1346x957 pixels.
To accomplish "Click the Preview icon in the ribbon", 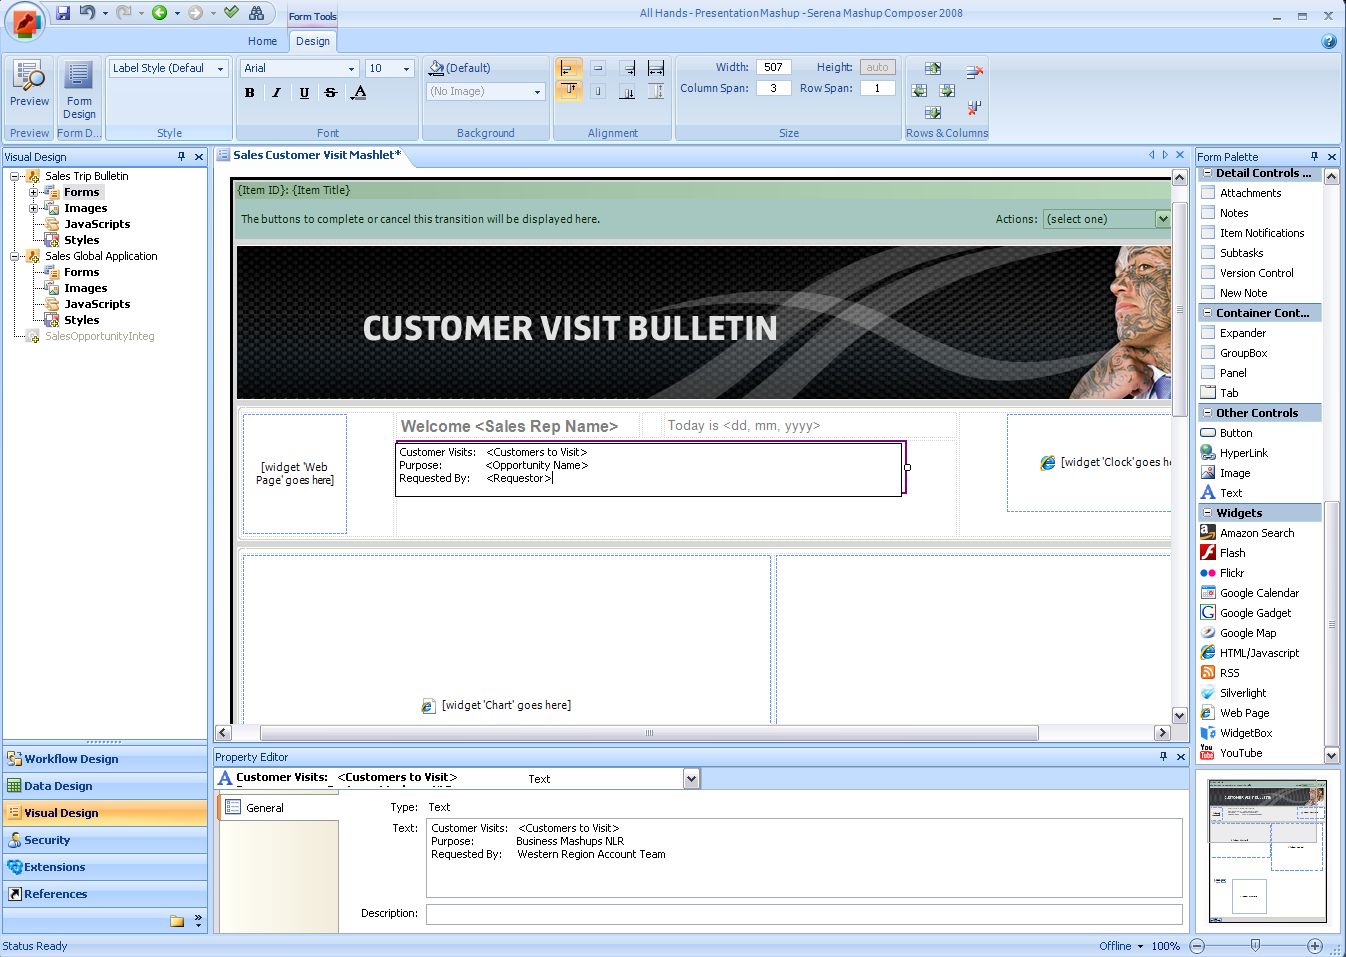I will [x=29, y=83].
